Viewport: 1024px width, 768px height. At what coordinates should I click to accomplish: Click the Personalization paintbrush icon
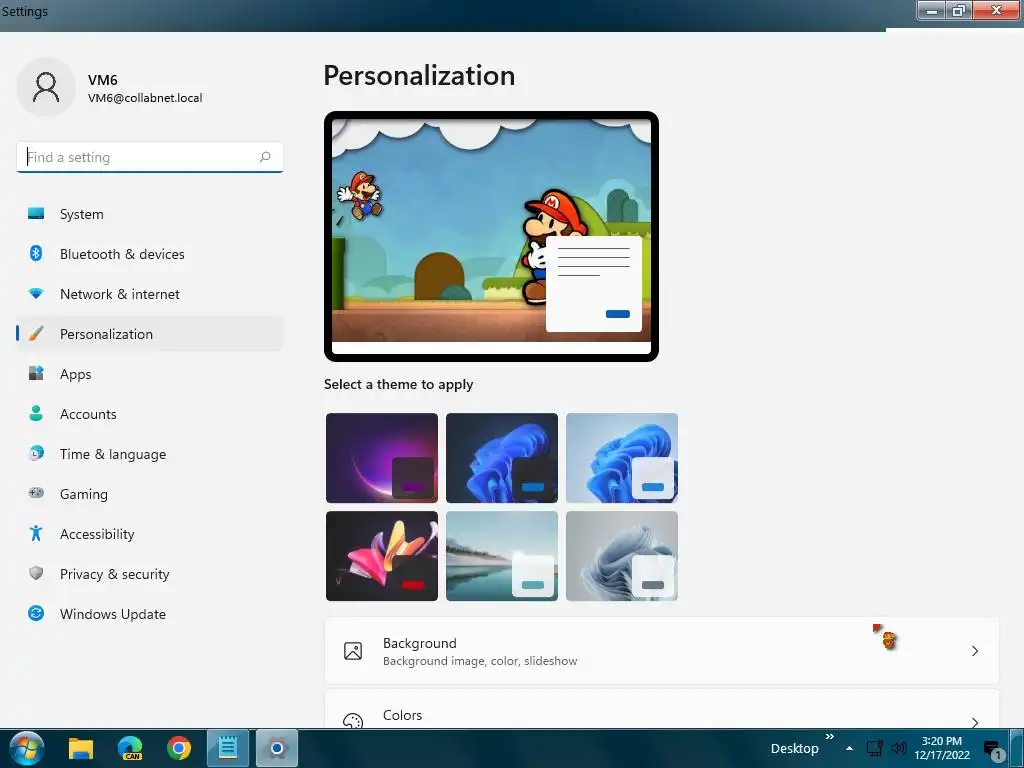coord(36,334)
